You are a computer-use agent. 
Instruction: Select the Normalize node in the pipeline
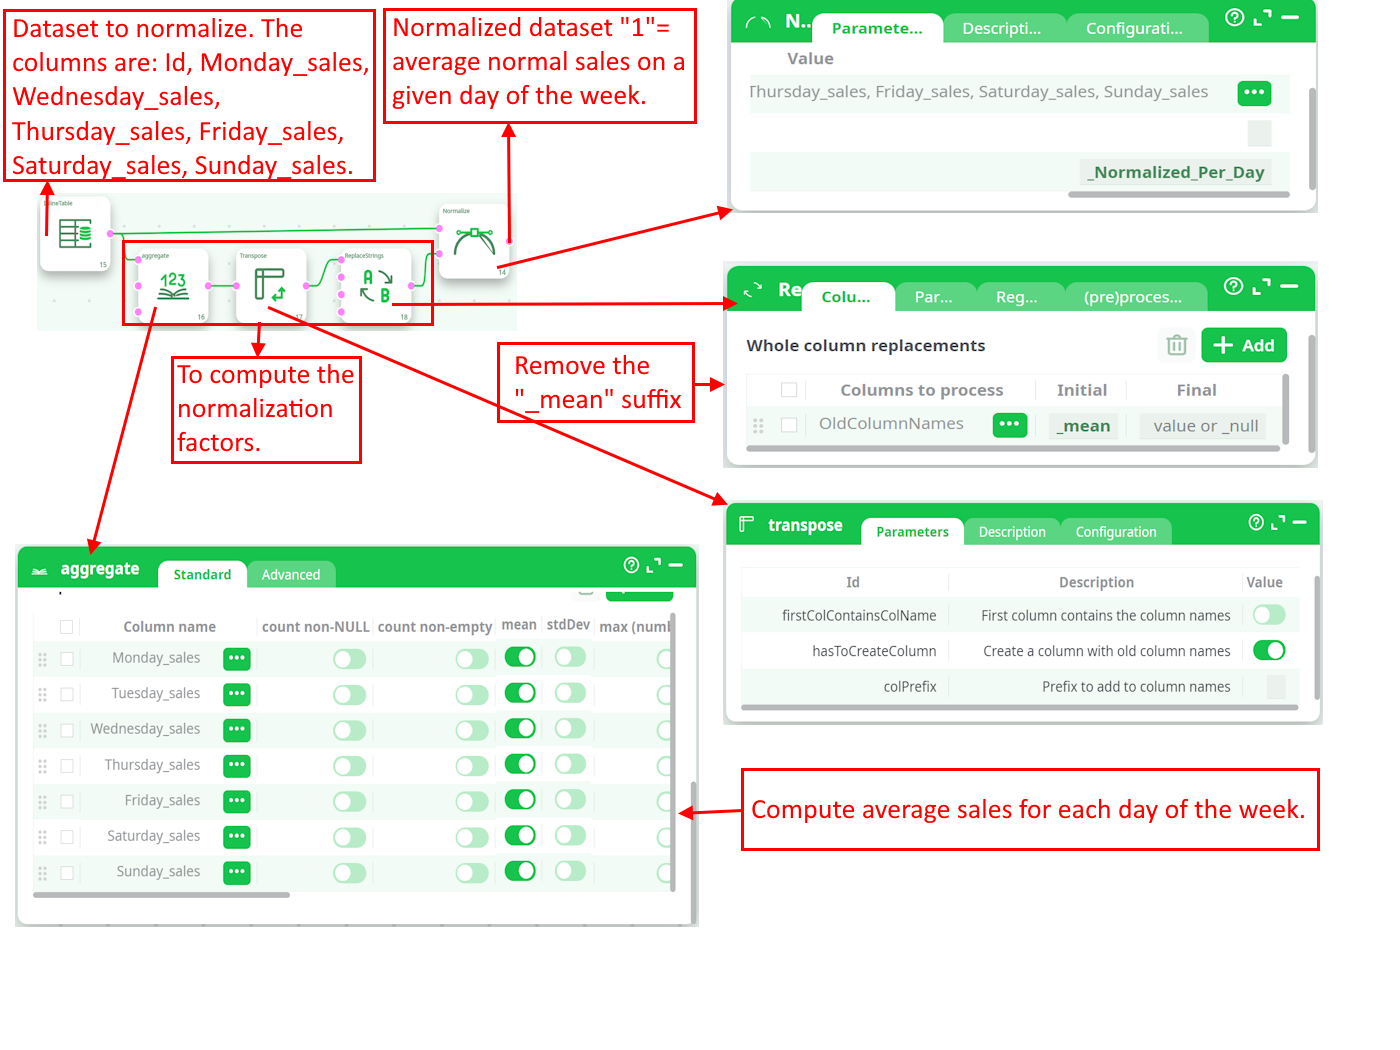pyautogui.click(x=474, y=242)
